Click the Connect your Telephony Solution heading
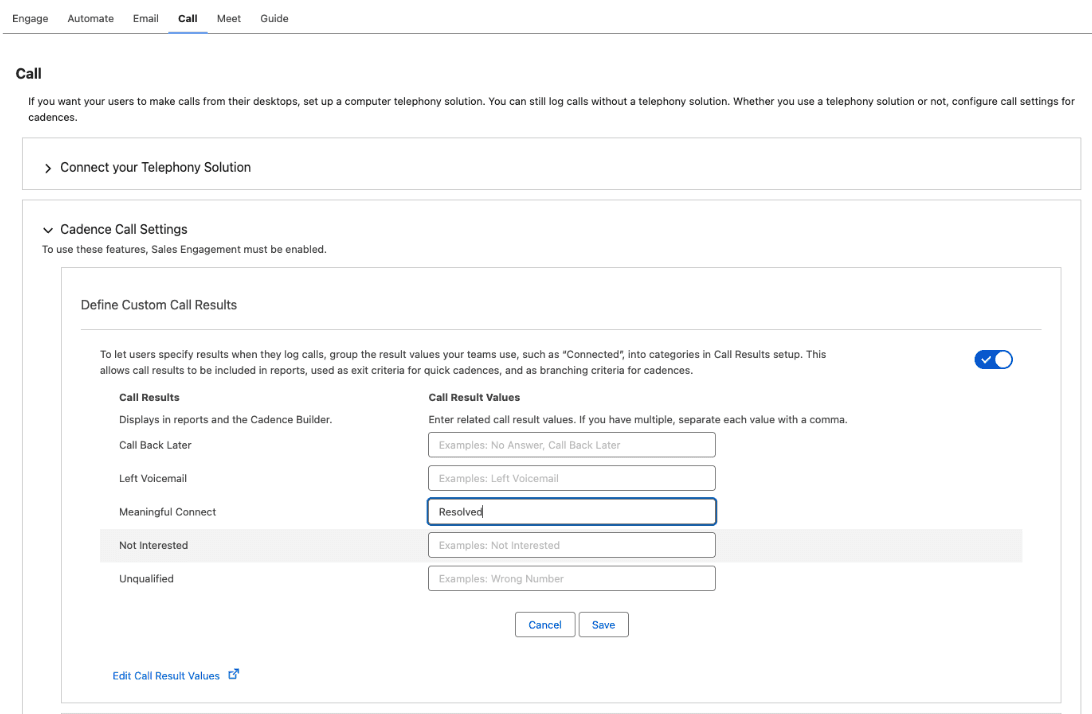 coord(155,168)
